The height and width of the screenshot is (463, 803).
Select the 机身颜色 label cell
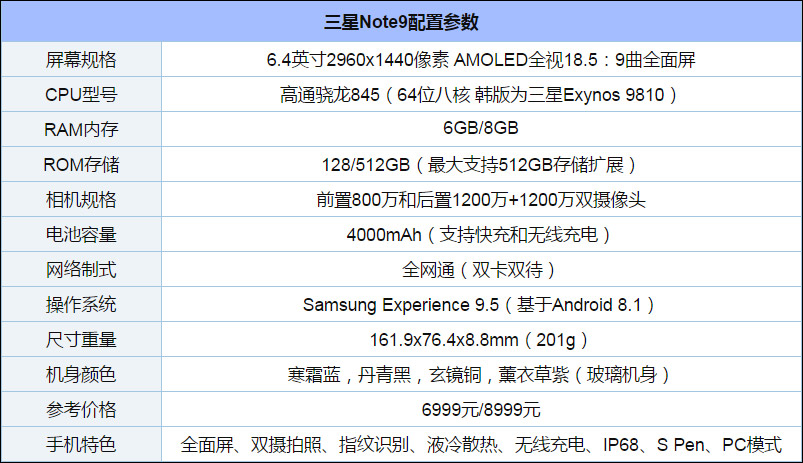click(x=81, y=374)
